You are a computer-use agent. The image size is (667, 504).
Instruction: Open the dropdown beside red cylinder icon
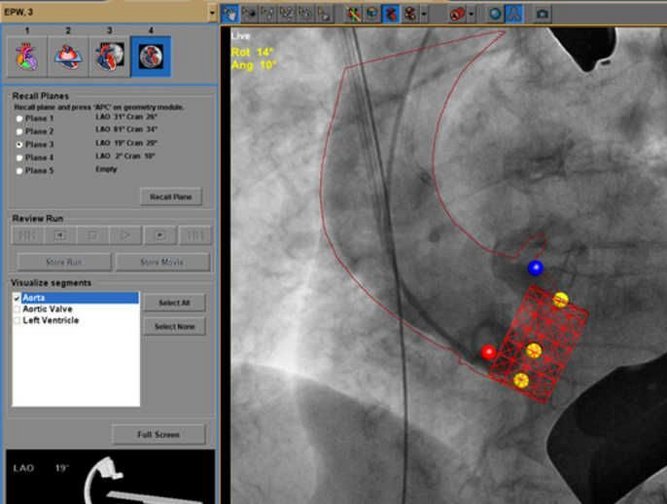(x=471, y=14)
